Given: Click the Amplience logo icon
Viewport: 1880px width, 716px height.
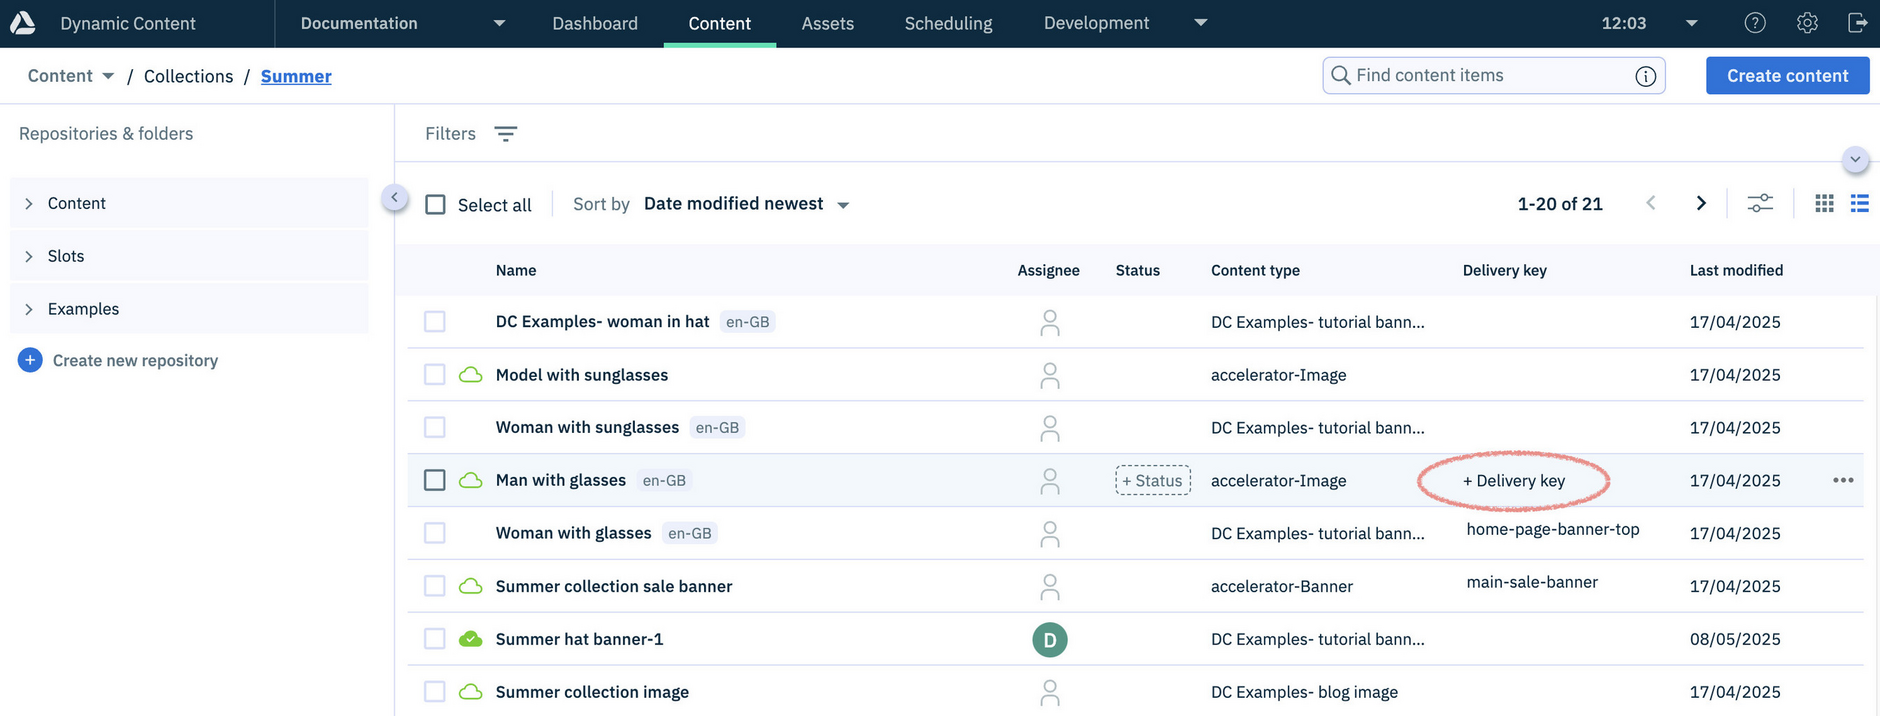Looking at the screenshot, I should pyautogui.click(x=22, y=23).
